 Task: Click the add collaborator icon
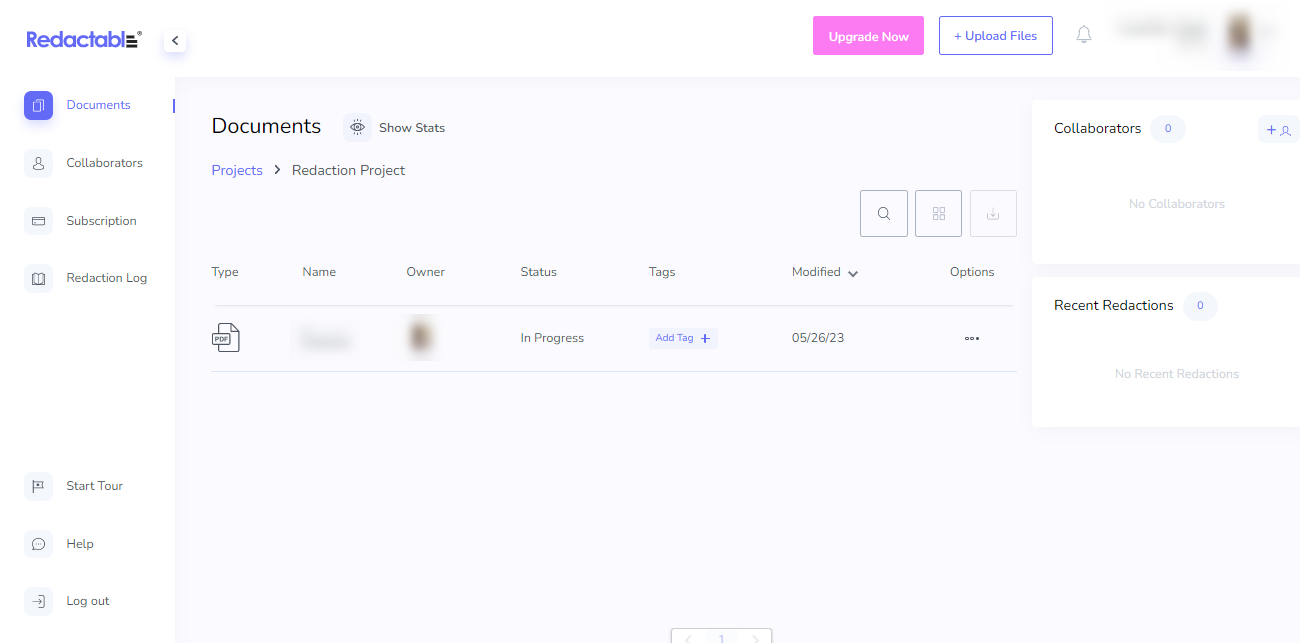pos(1278,129)
